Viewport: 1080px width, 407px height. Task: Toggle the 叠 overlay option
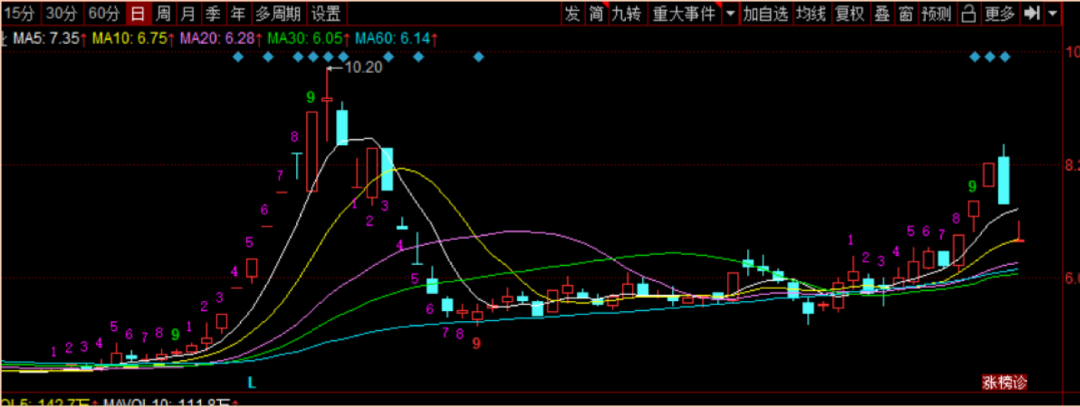click(x=882, y=13)
